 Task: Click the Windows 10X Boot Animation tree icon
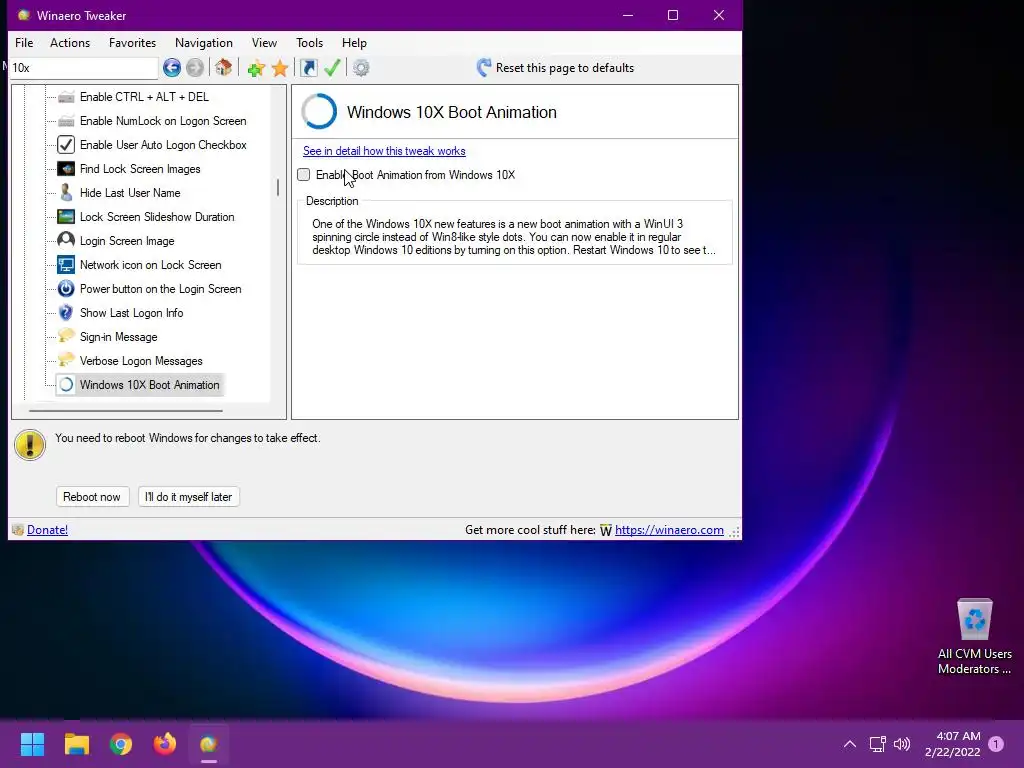(66, 385)
